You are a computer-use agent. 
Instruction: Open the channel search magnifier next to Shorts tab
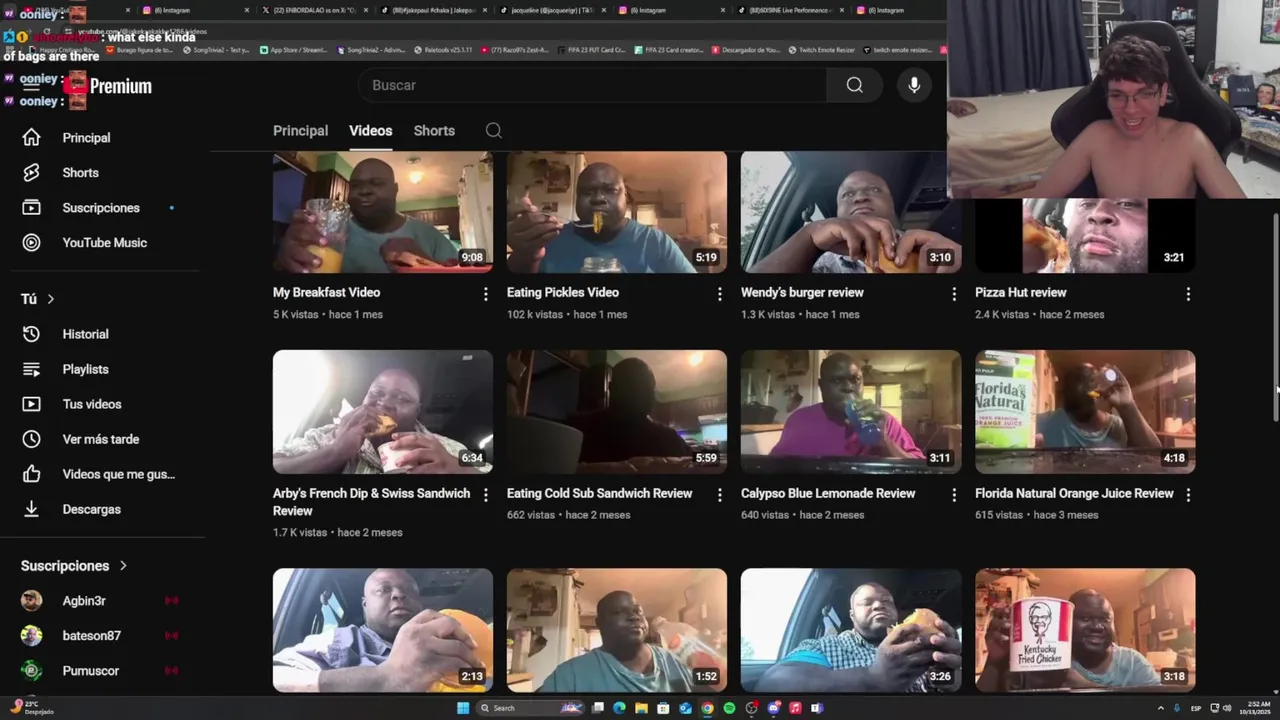[x=494, y=130]
